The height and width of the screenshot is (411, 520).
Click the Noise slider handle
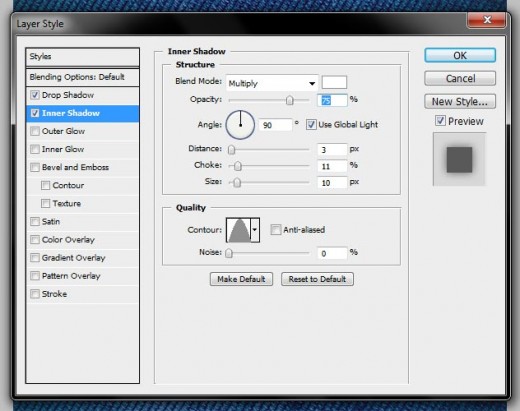coord(229,253)
